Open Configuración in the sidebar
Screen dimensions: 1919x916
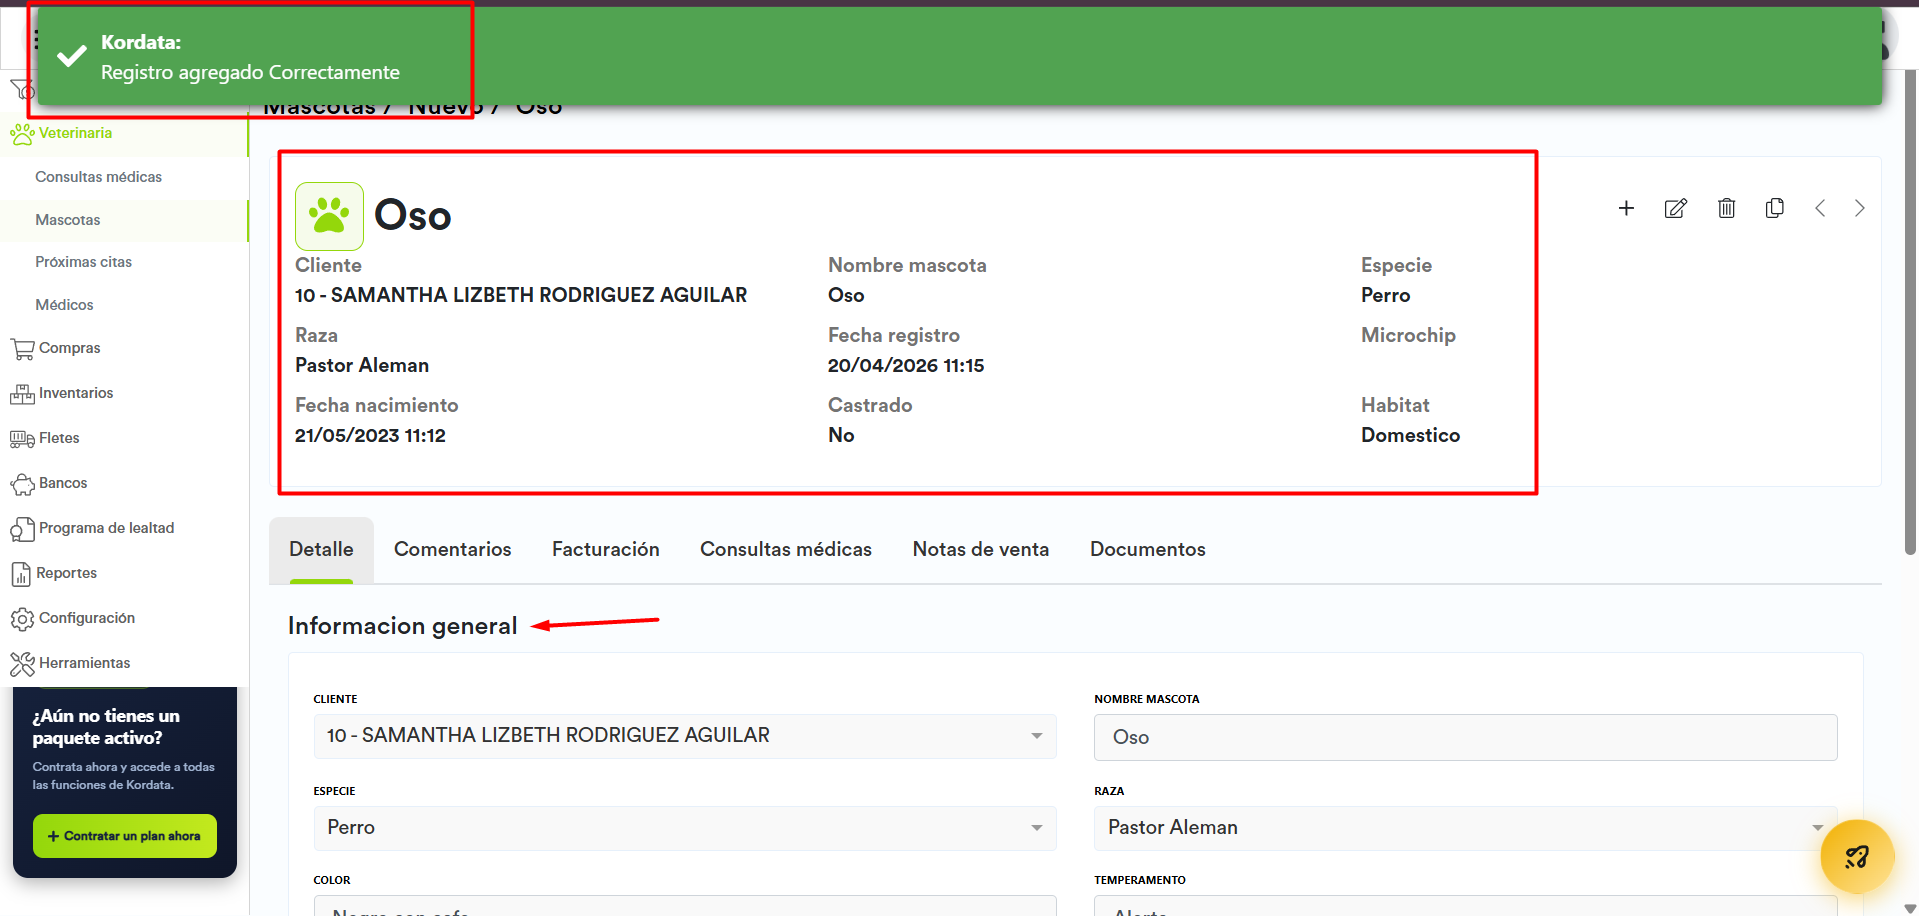(x=87, y=618)
